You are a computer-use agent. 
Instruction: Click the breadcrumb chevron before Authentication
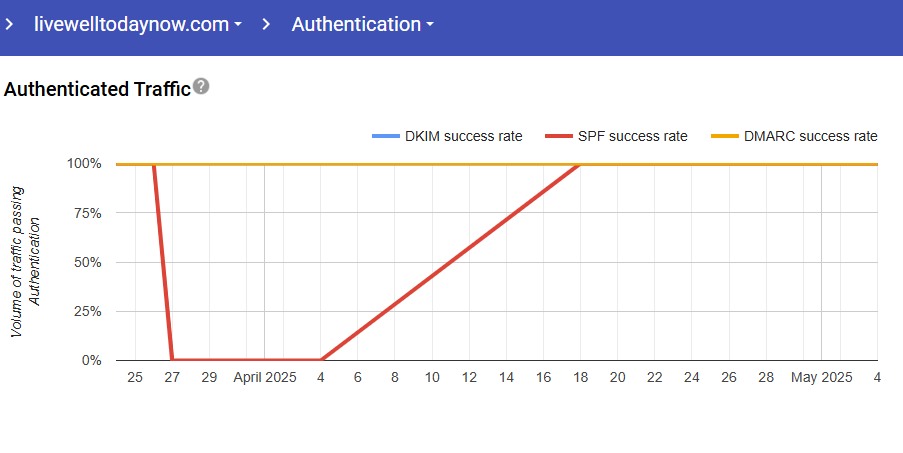coord(266,24)
